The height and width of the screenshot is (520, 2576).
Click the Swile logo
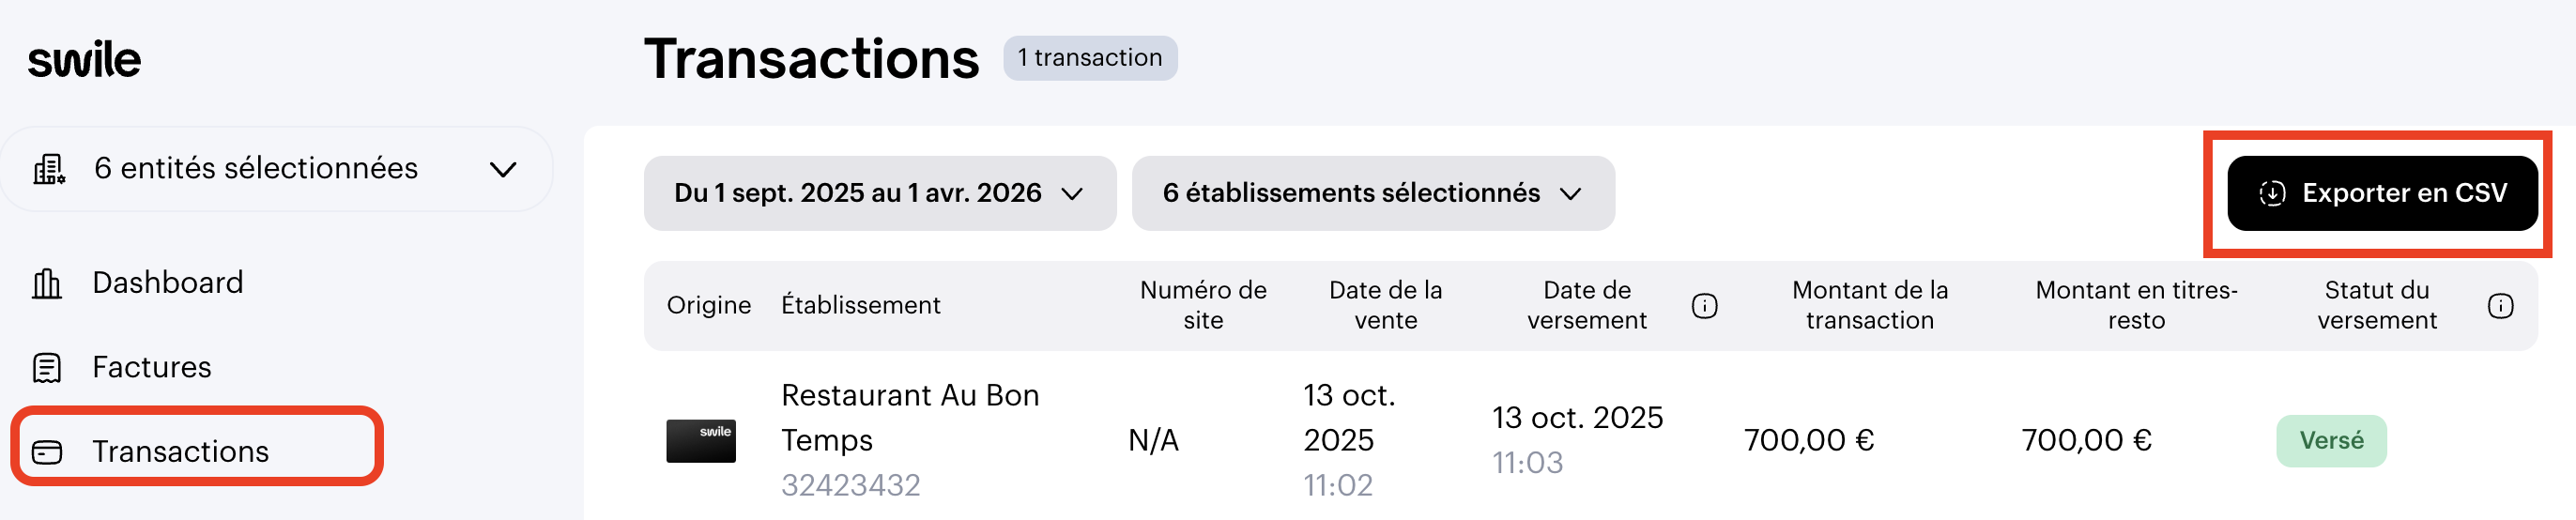coord(85,60)
